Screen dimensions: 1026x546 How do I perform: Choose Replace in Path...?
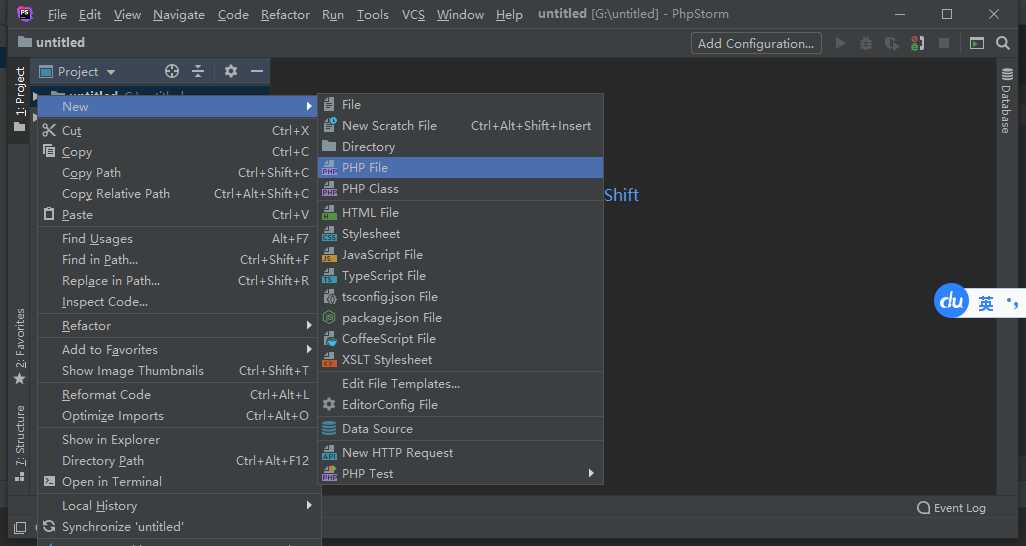point(177,281)
